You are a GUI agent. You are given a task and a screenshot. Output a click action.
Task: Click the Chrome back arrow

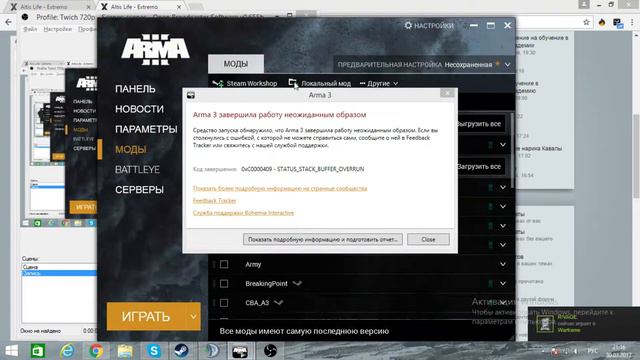(x=9, y=22)
